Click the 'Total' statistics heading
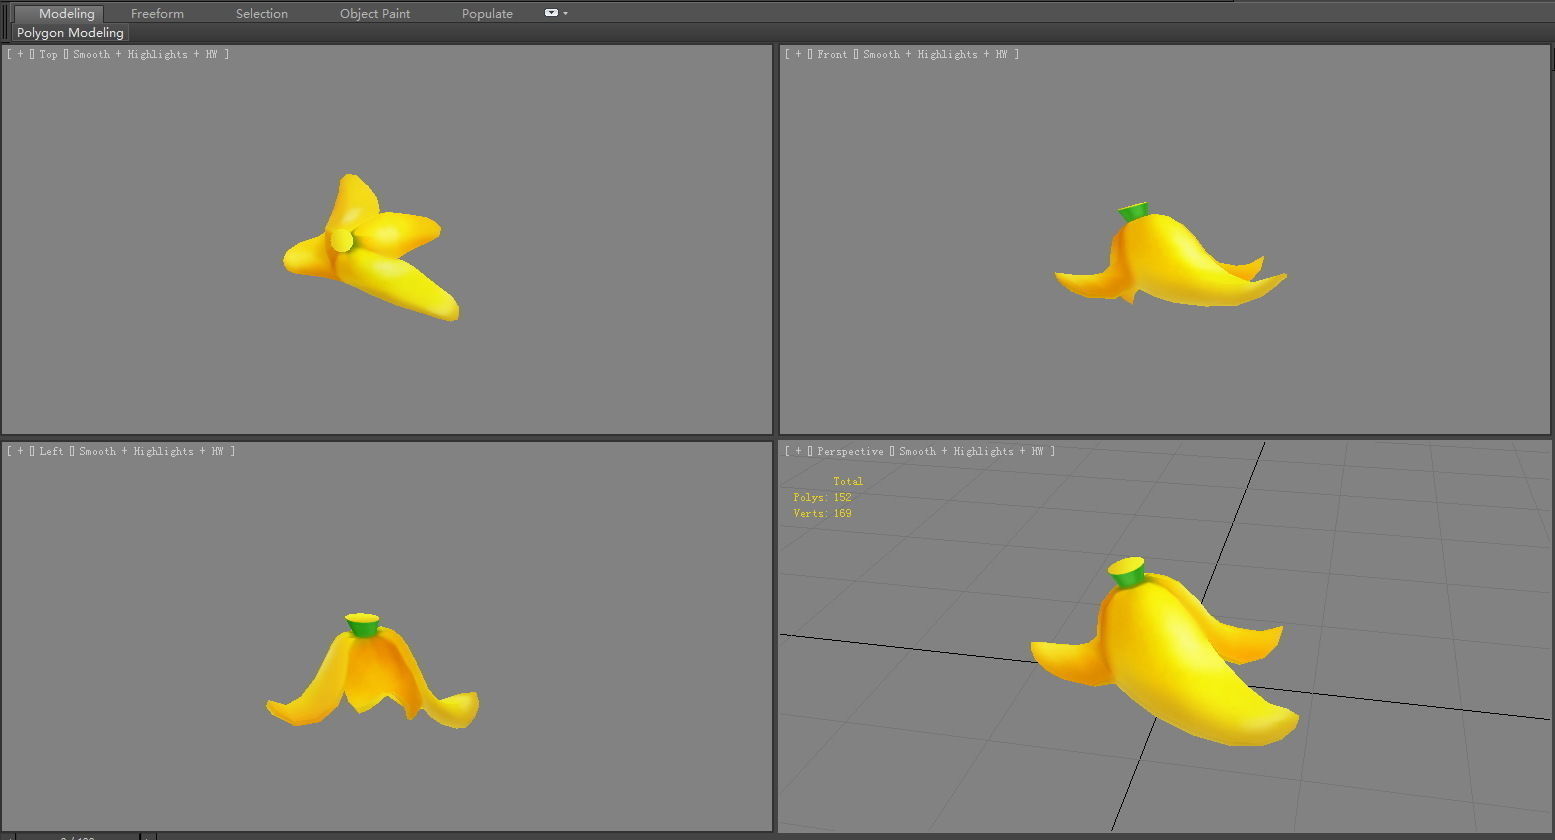1555x840 pixels. tap(848, 481)
